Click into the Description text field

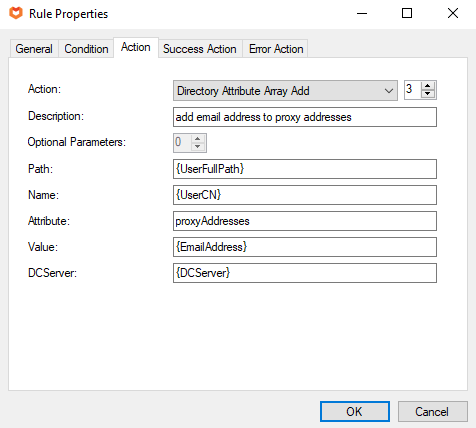pyautogui.click(x=305, y=117)
